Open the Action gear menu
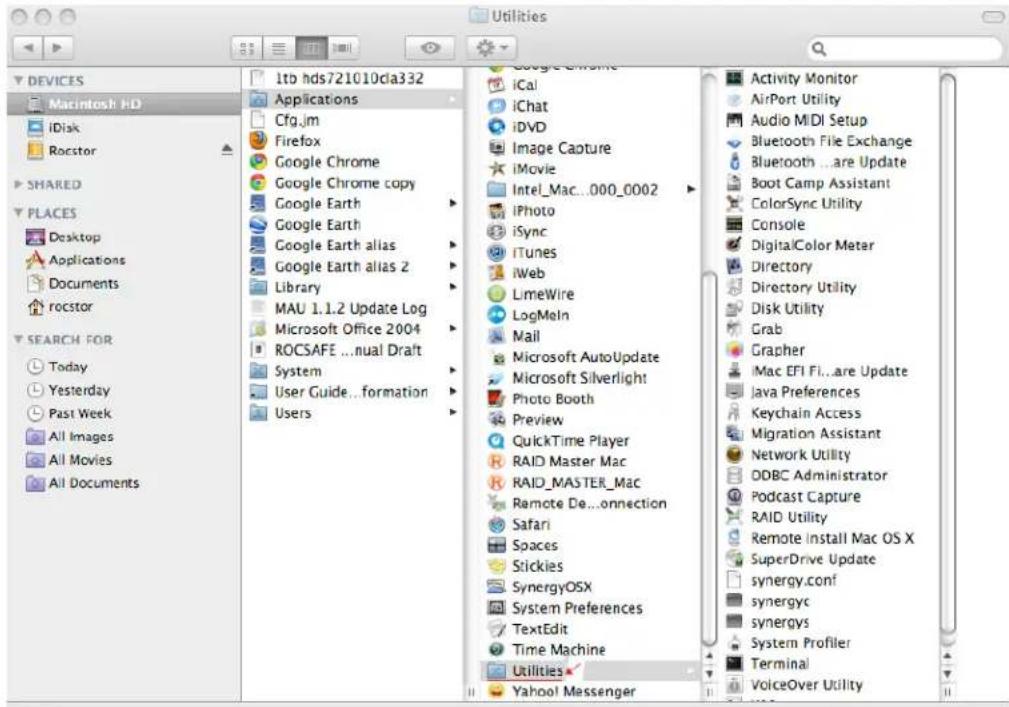The width and height of the screenshot is (1009, 707). coord(492,48)
